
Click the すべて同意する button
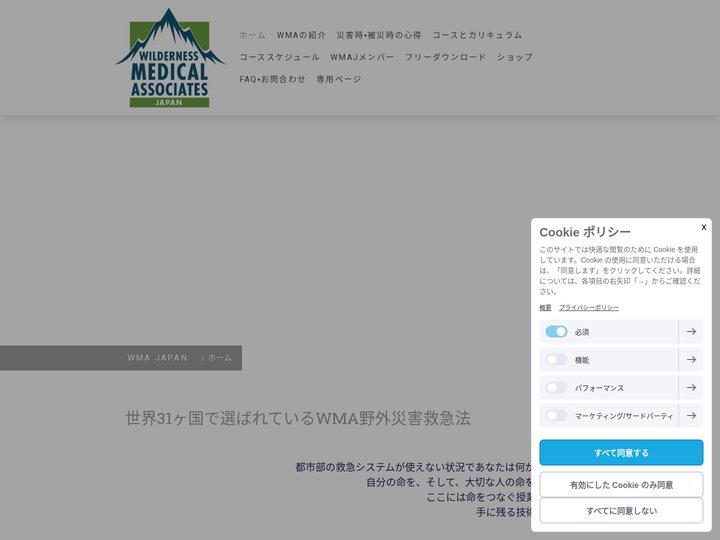pyautogui.click(x=621, y=452)
